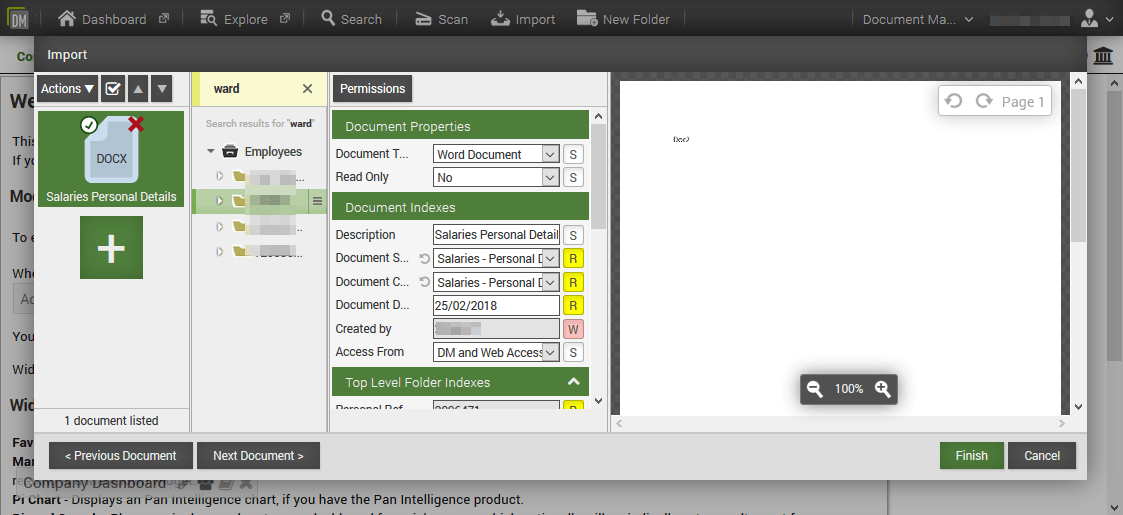Click the Document Properties section header
This screenshot has width=1123, height=515.
(x=461, y=127)
